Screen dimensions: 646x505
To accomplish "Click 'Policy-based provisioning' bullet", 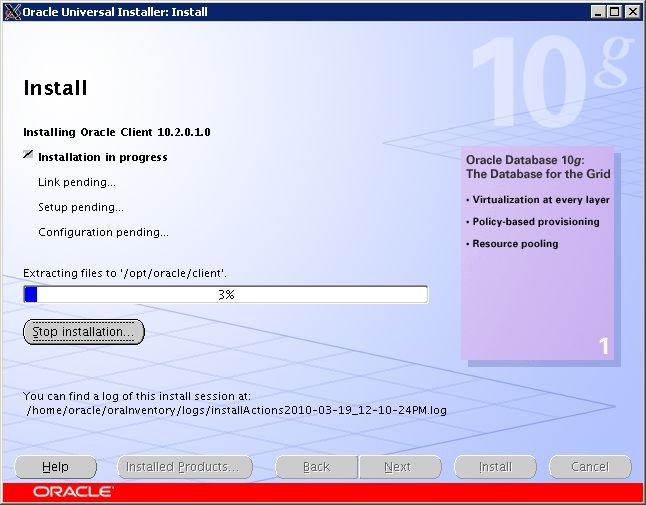I will (x=533, y=222).
